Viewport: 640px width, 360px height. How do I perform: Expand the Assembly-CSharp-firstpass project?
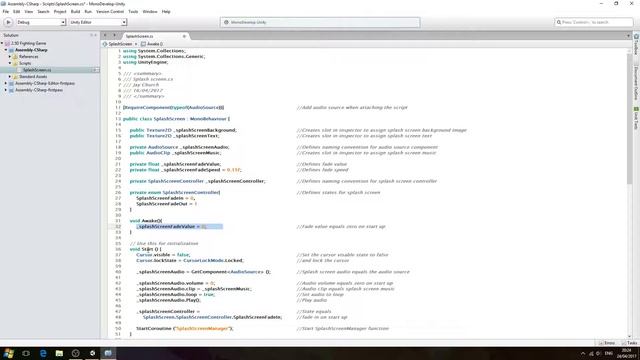click(6, 90)
